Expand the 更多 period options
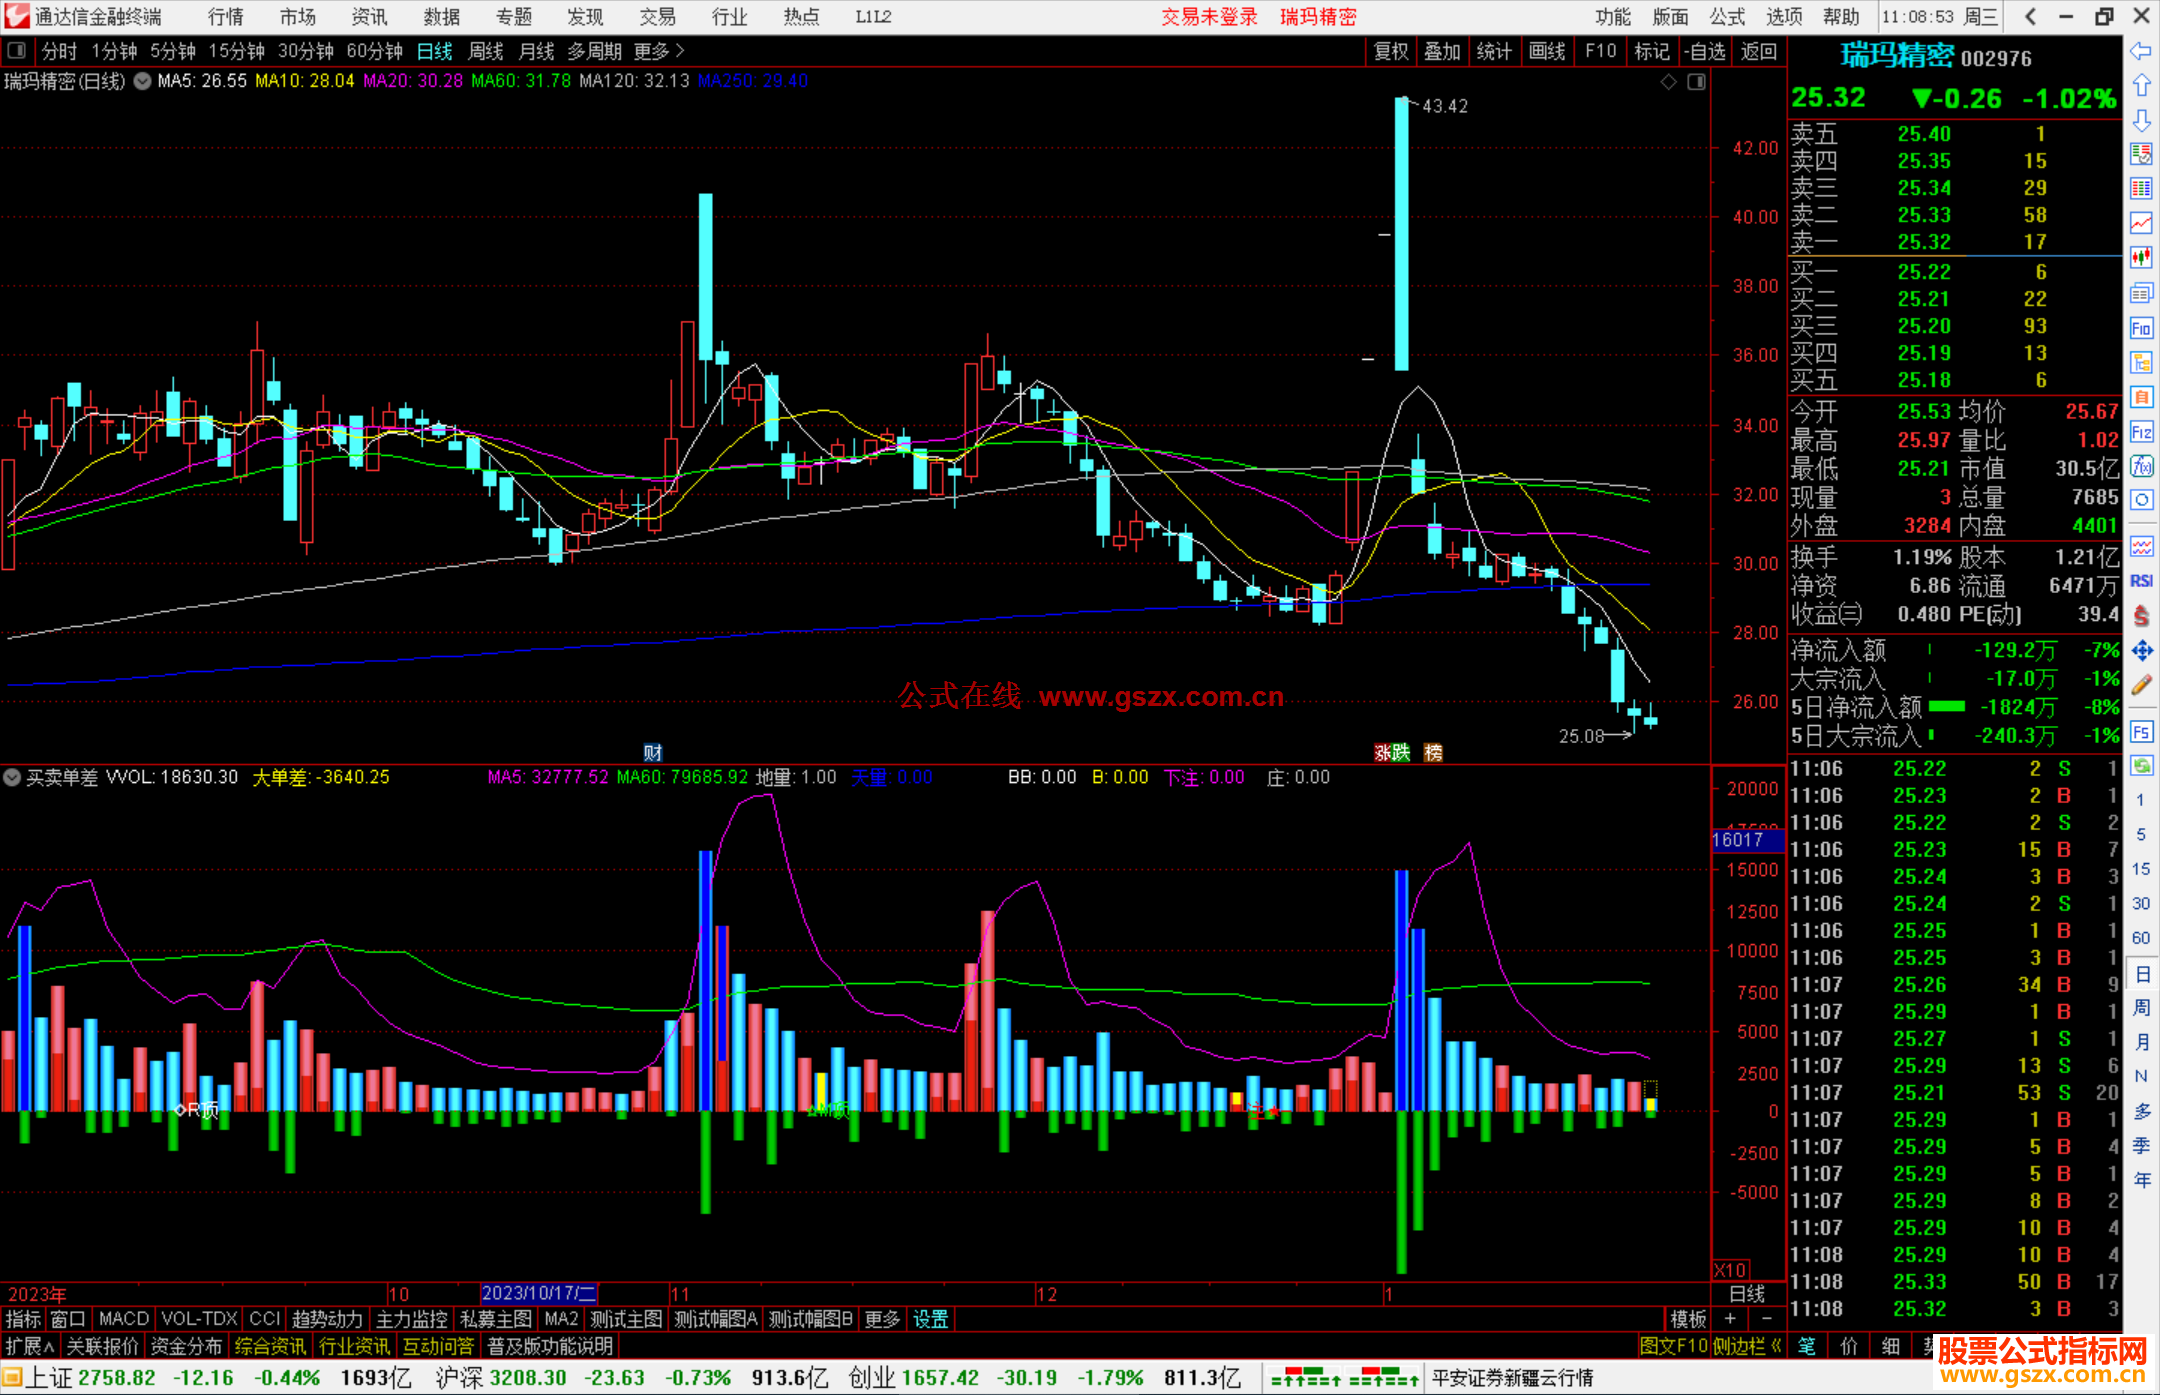The image size is (2160, 1395). 658,51
